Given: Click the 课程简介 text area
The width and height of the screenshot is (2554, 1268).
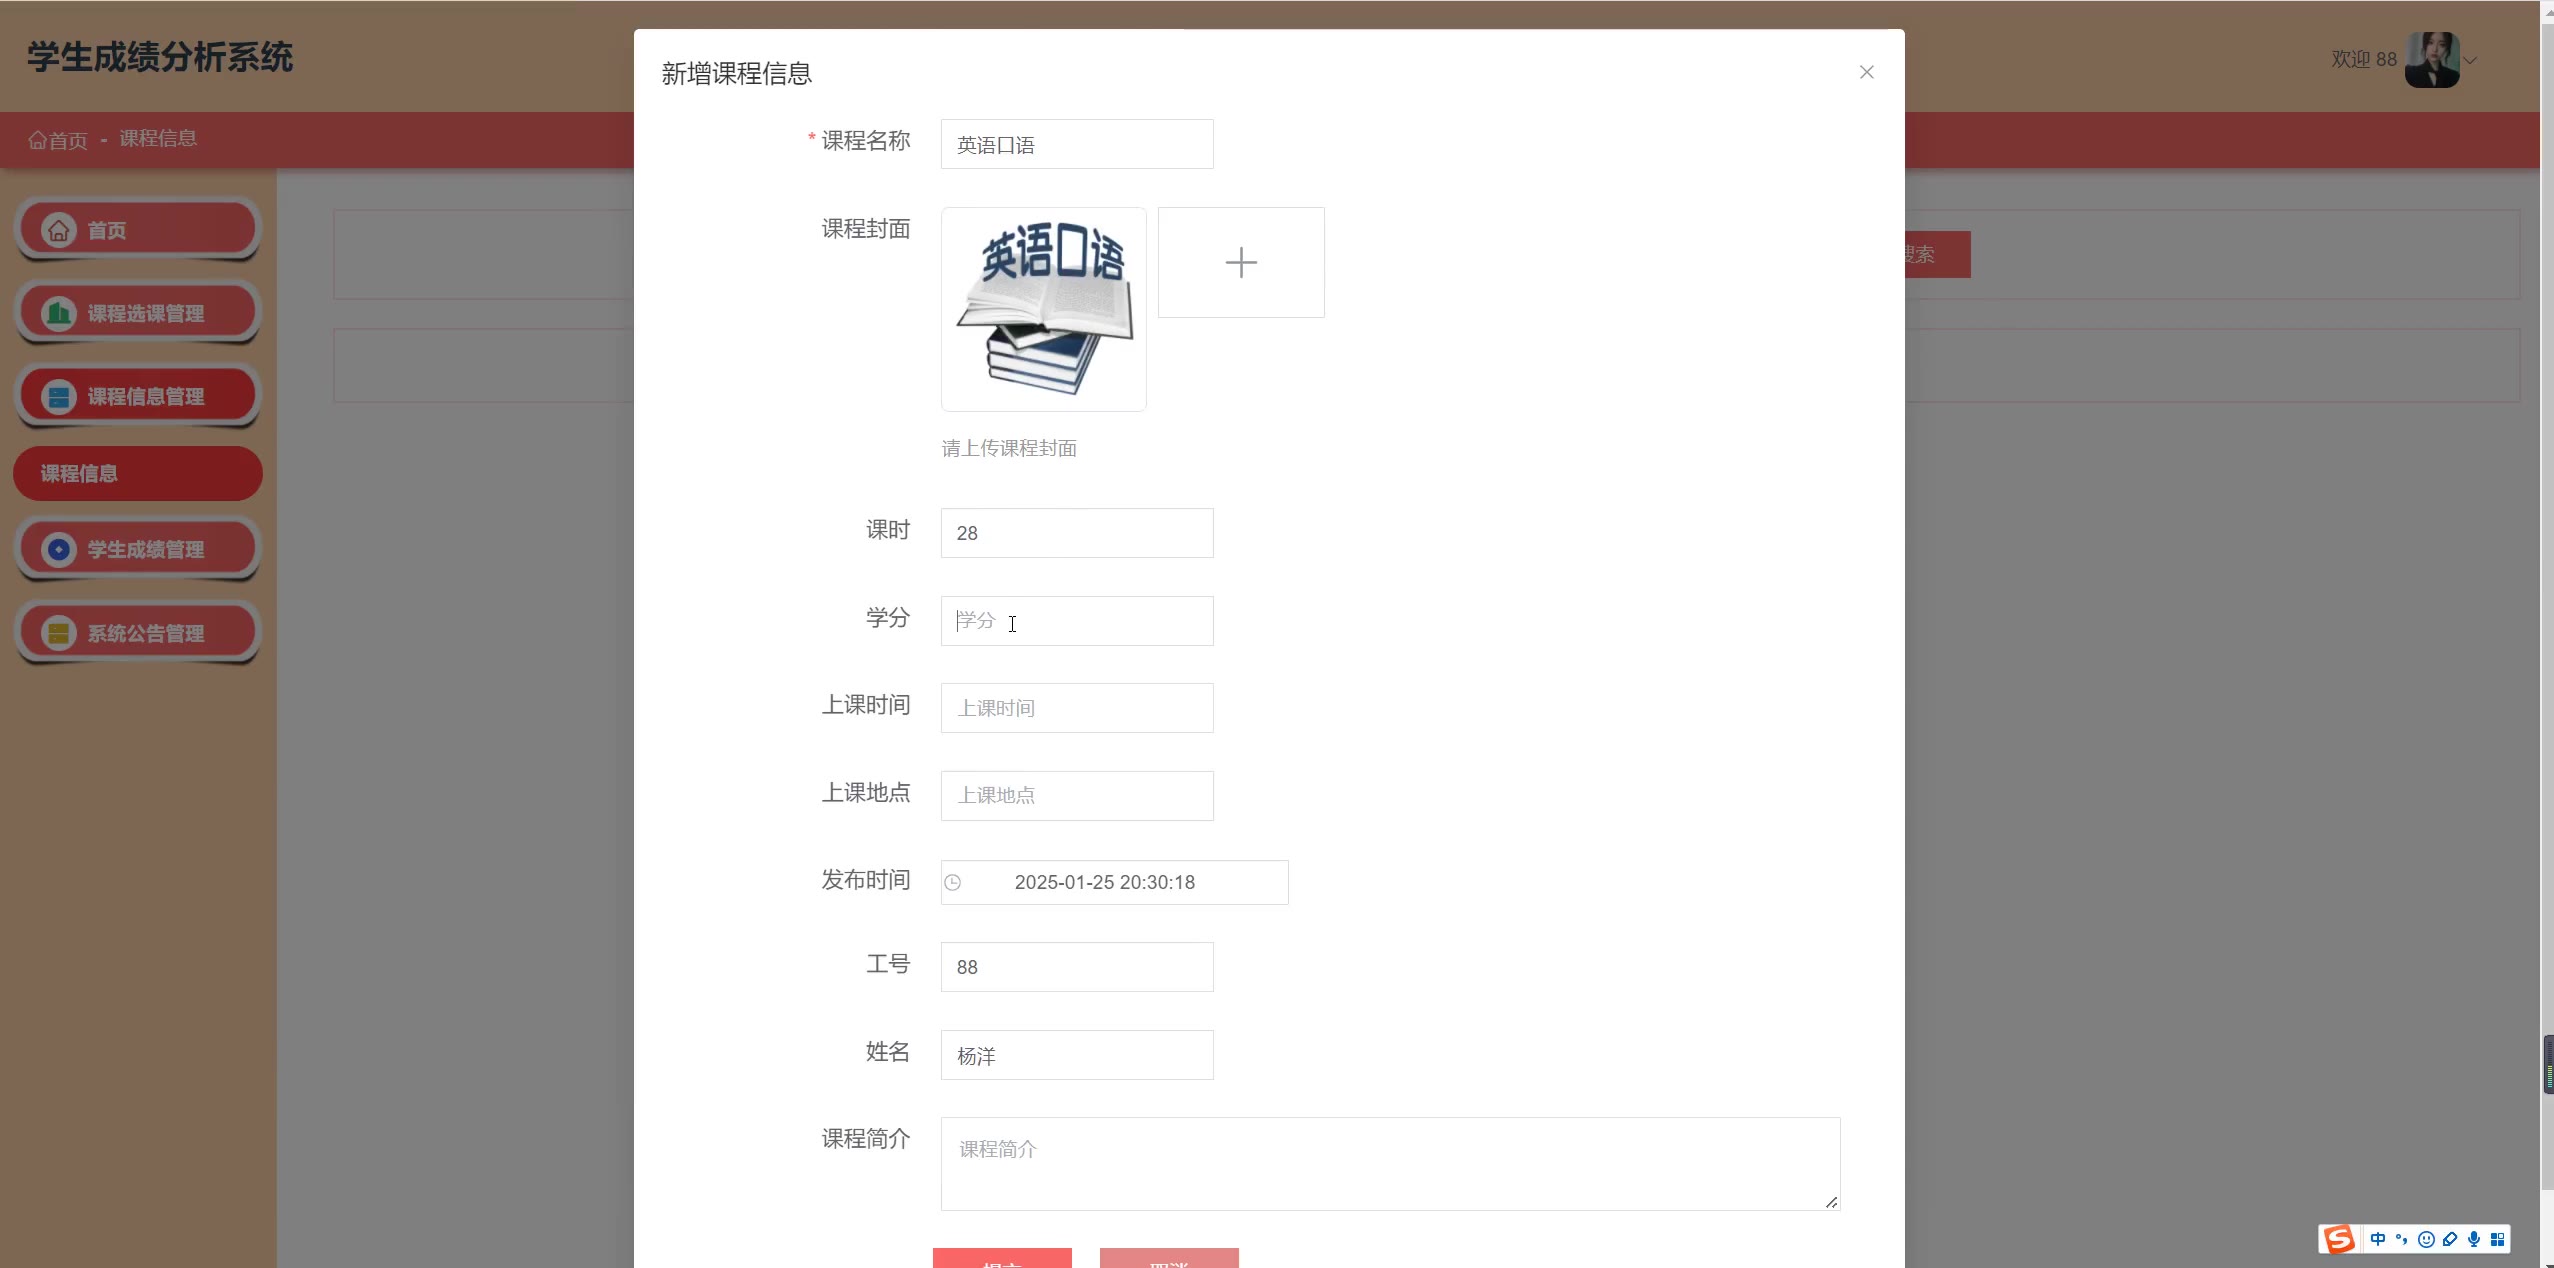Looking at the screenshot, I should point(1389,1163).
